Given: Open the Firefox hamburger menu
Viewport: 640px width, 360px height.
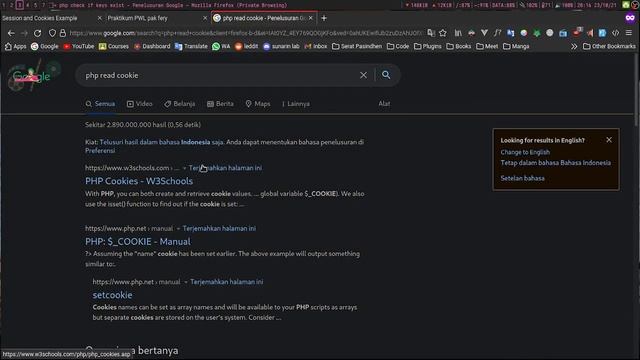Looking at the screenshot, I should click(629, 33).
